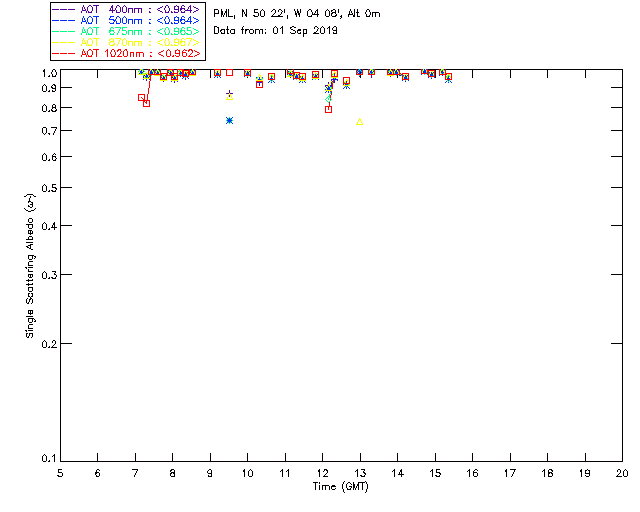Image resolution: width=640 pixels, height=512 pixels.
Task: Click the 0.8 tick label on y-axis
Action: (x=49, y=108)
